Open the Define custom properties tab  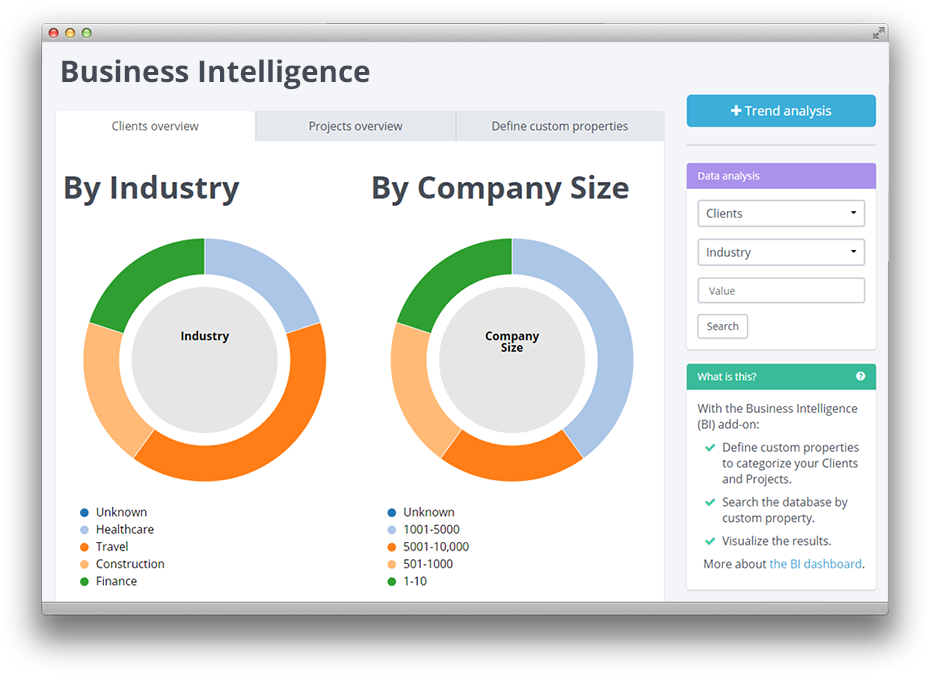[x=559, y=126]
